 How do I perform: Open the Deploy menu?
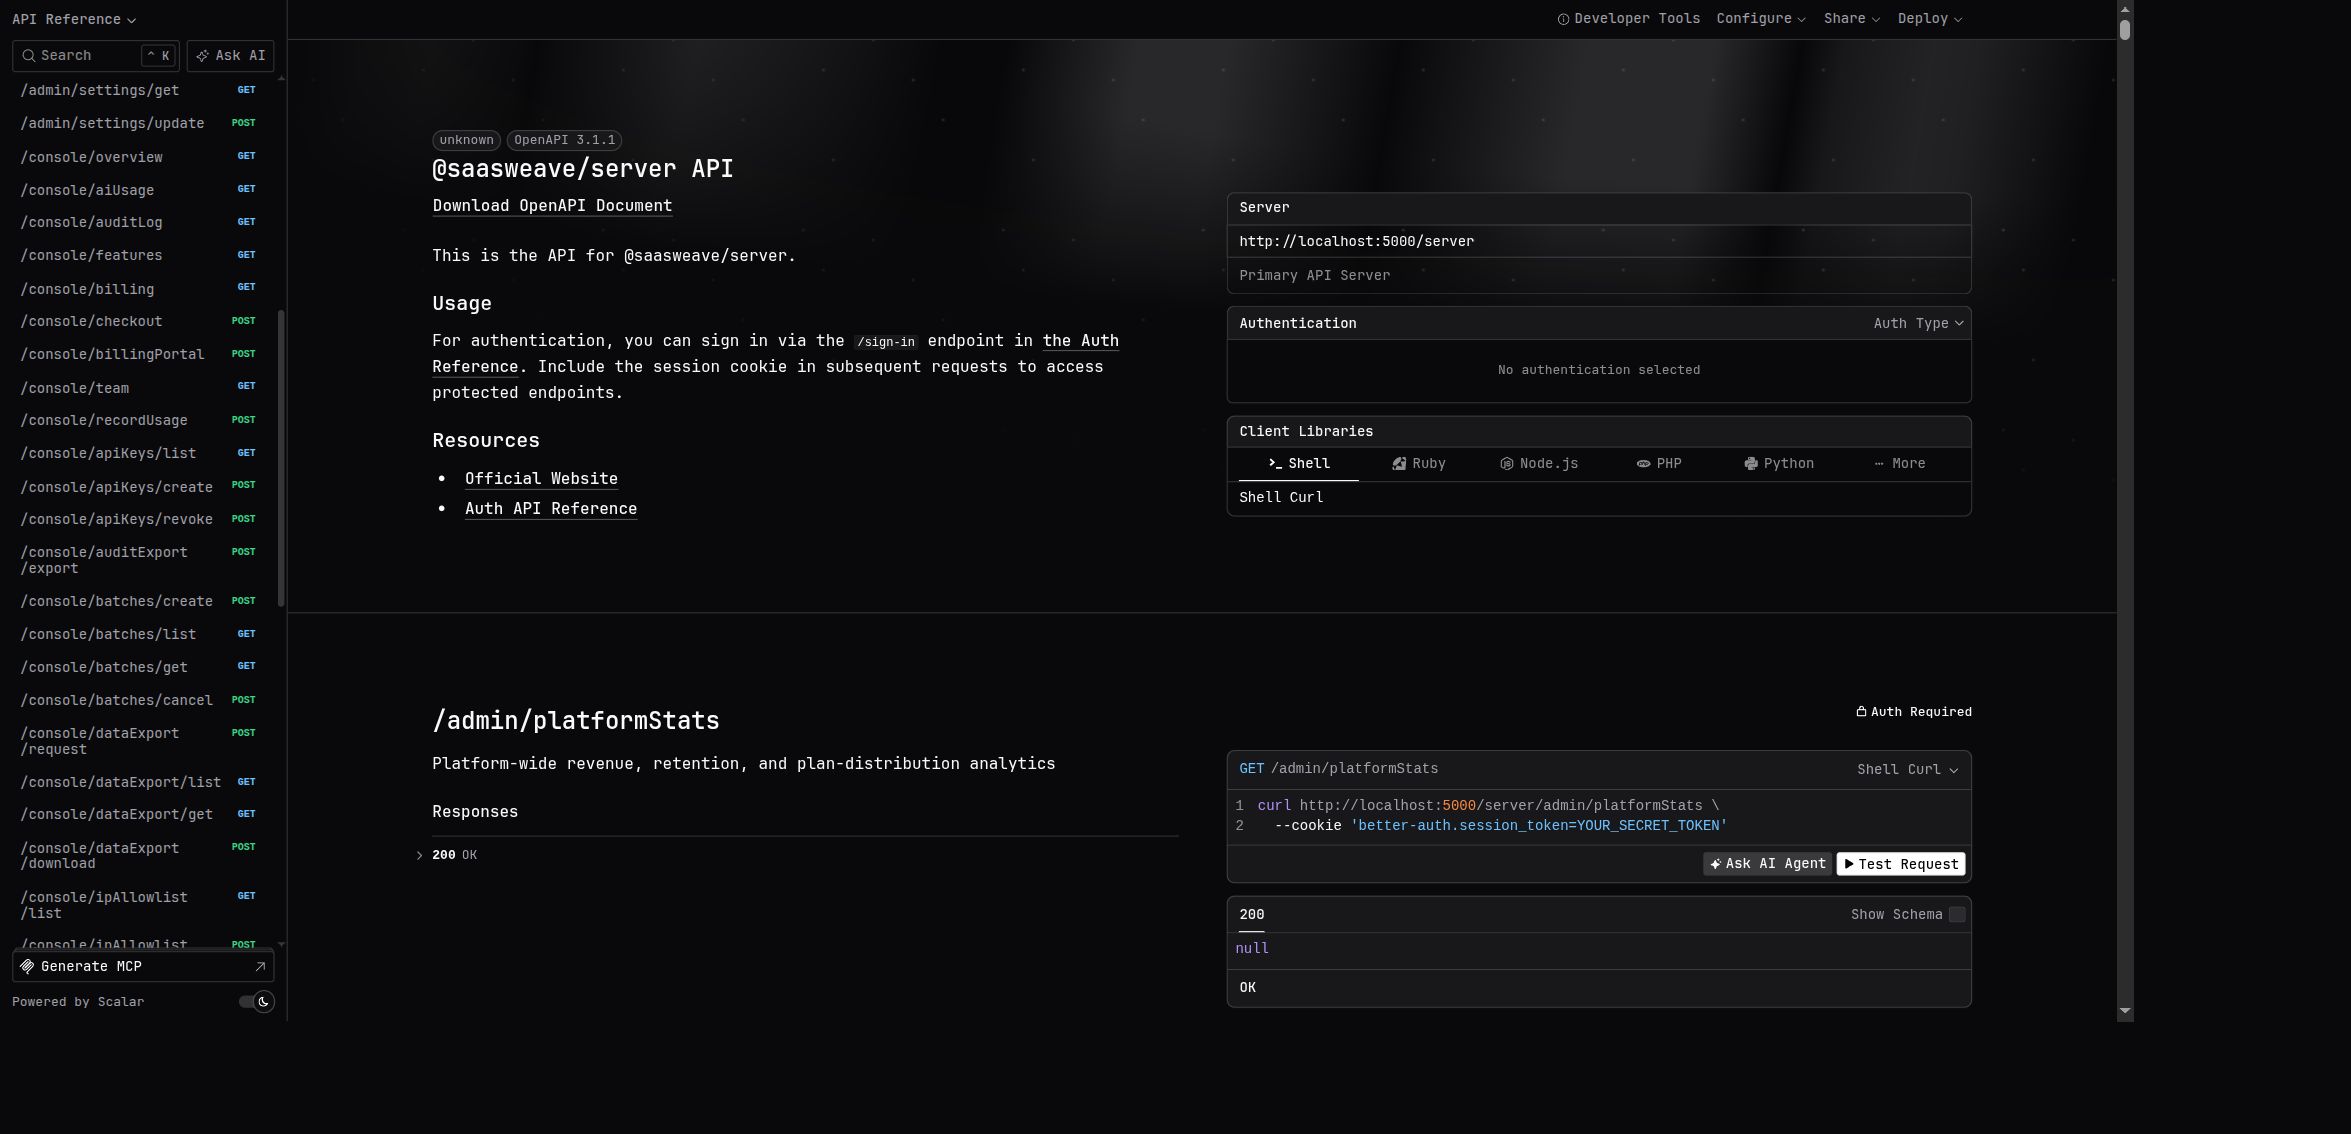tap(1929, 19)
